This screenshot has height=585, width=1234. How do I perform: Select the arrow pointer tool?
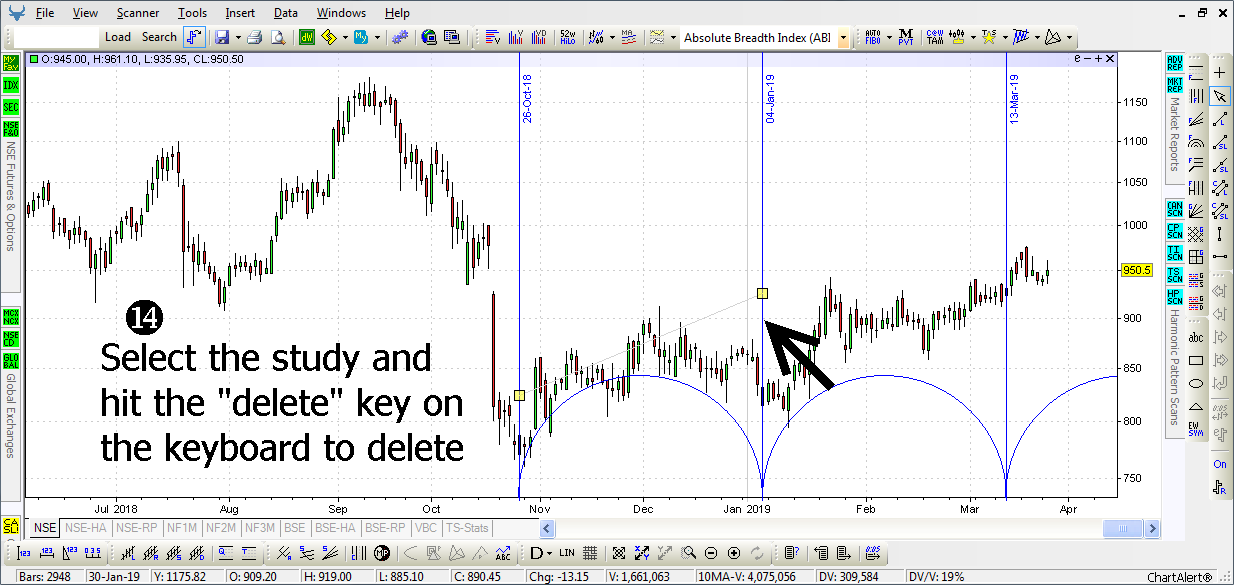(1220, 96)
